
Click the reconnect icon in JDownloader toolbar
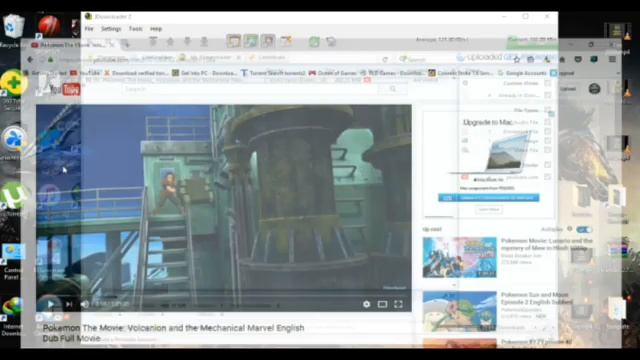click(x=331, y=41)
